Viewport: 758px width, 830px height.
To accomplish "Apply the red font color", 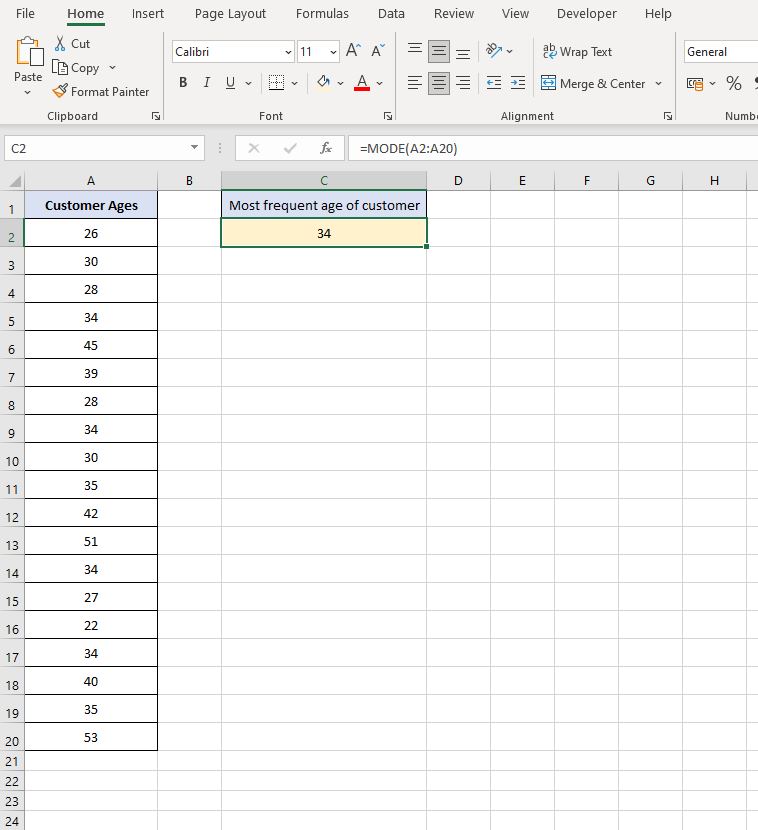I will [362, 83].
